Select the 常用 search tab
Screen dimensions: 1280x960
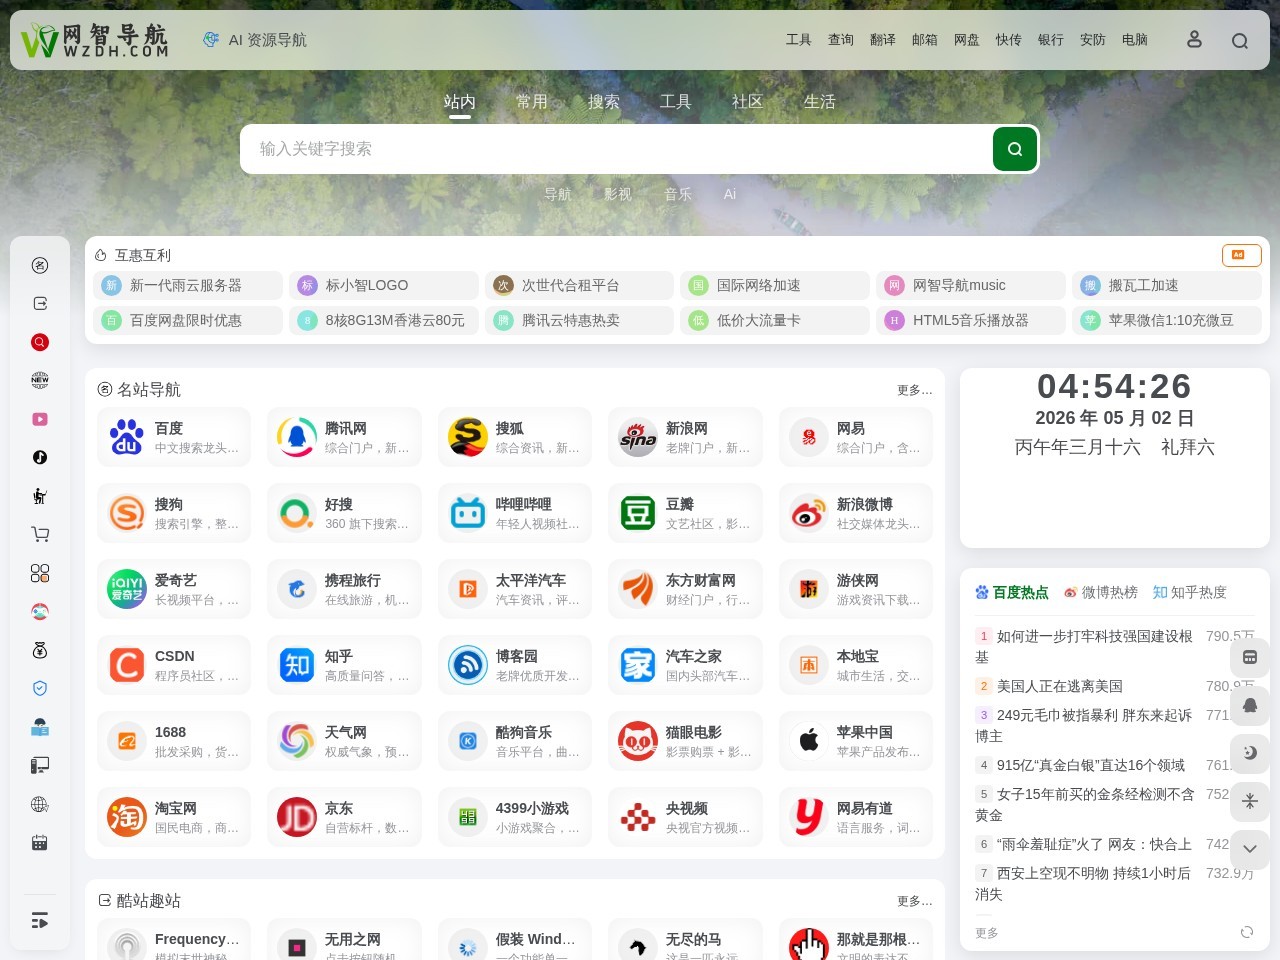point(532,102)
